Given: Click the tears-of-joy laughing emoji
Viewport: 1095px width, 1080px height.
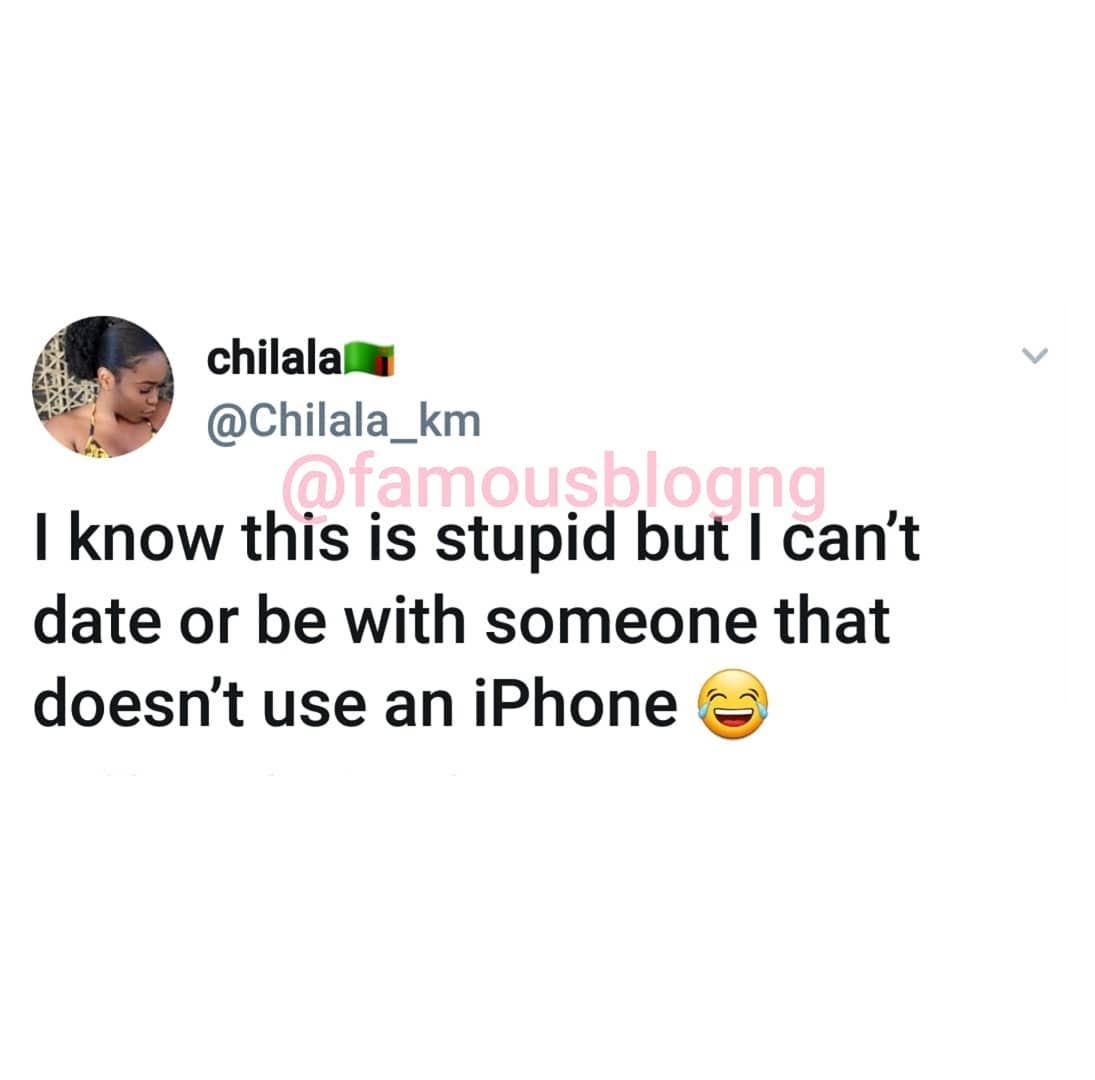Looking at the screenshot, I should (x=733, y=704).
